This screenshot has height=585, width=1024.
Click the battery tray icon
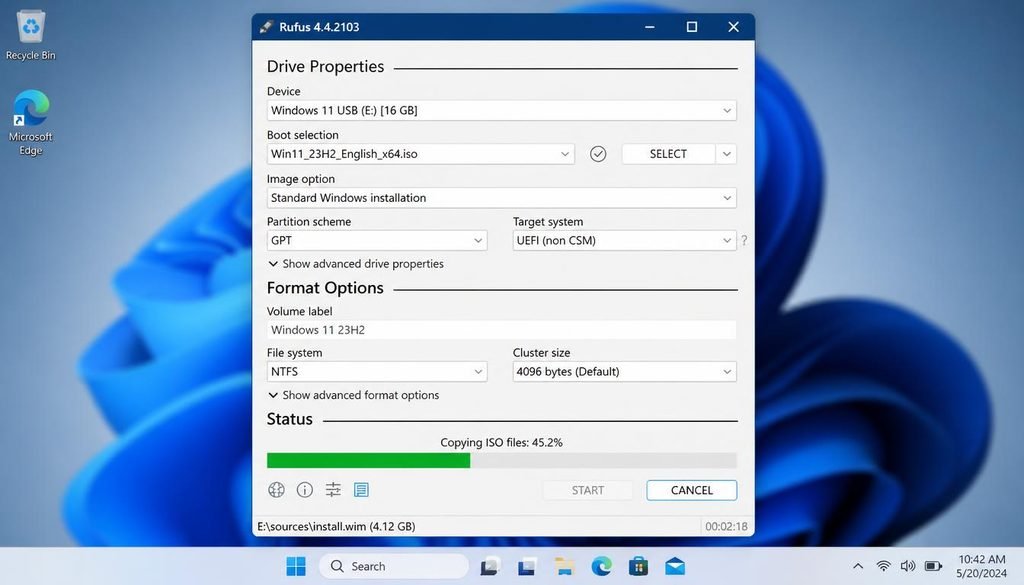click(933, 566)
